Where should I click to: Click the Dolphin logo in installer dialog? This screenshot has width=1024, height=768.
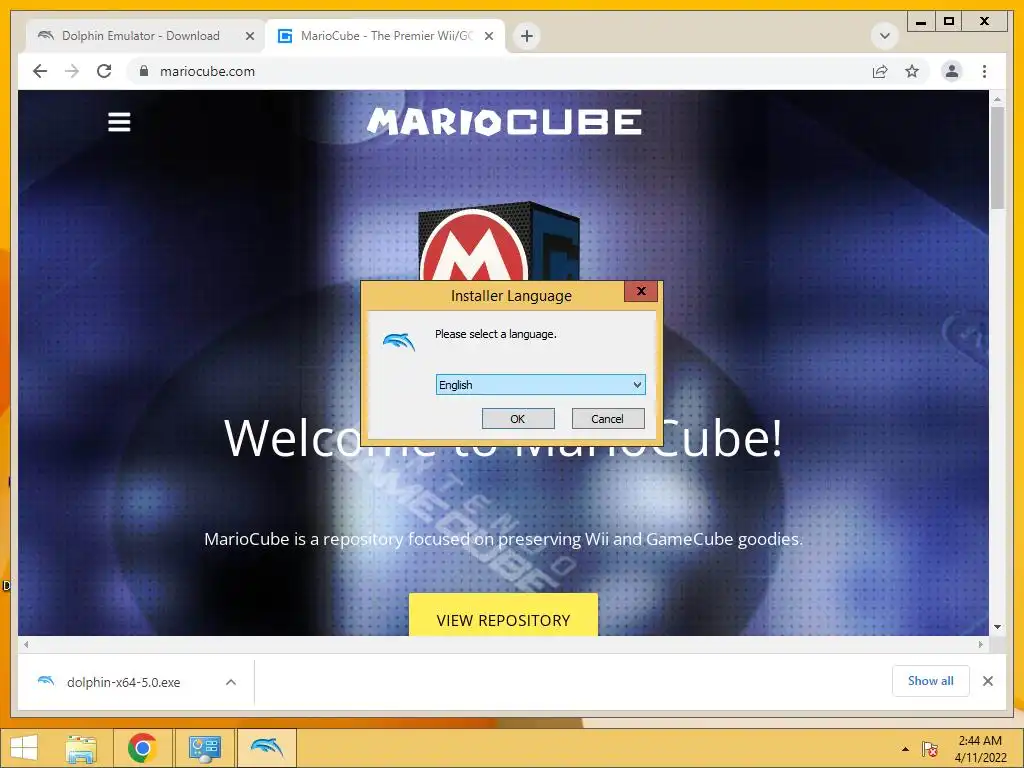399,341
